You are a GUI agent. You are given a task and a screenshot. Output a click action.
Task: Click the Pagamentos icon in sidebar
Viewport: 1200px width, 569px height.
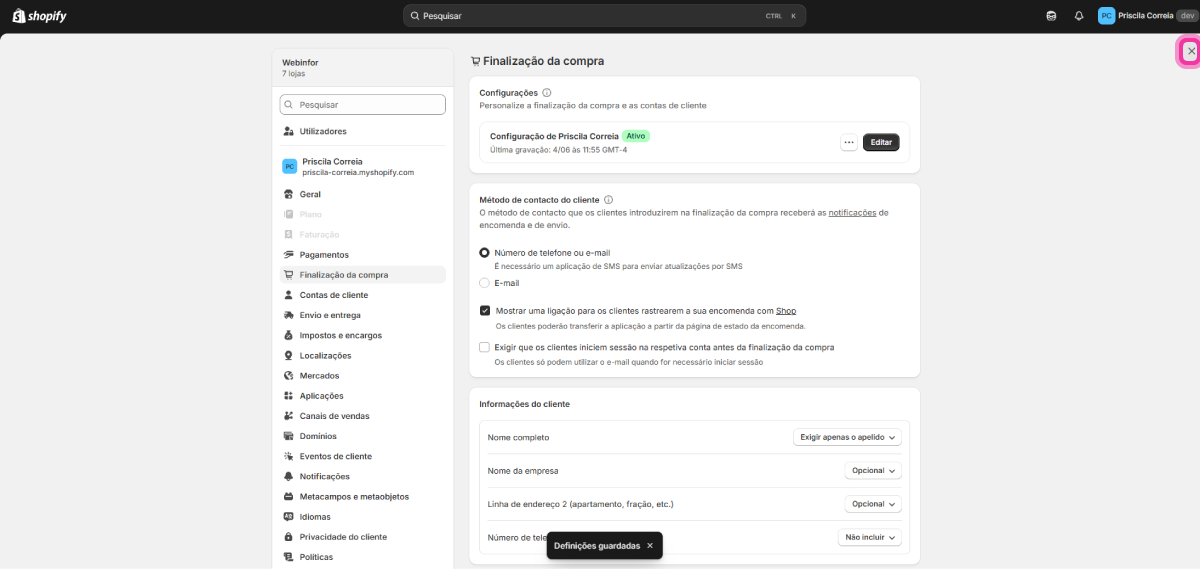288,255
